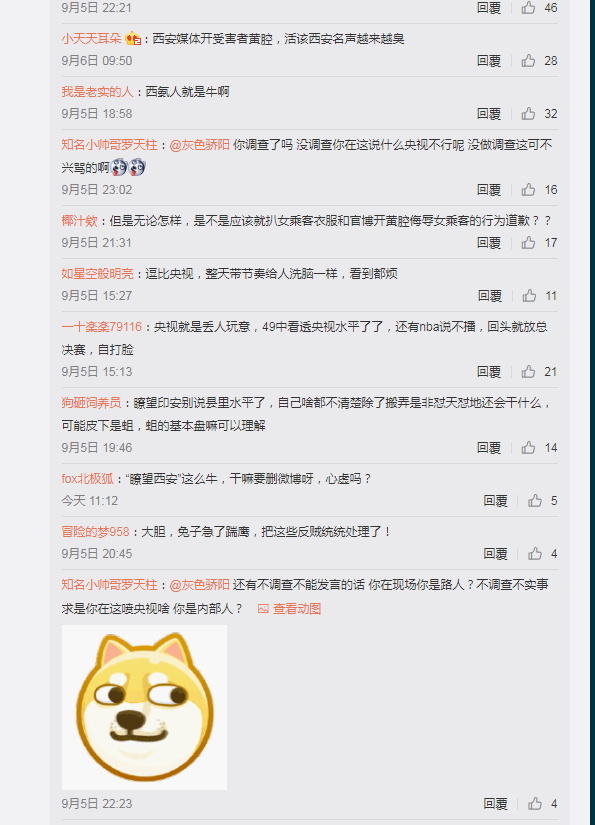Reply to 小天天耳朵's comment
The image size is (595, 825).
489,61
